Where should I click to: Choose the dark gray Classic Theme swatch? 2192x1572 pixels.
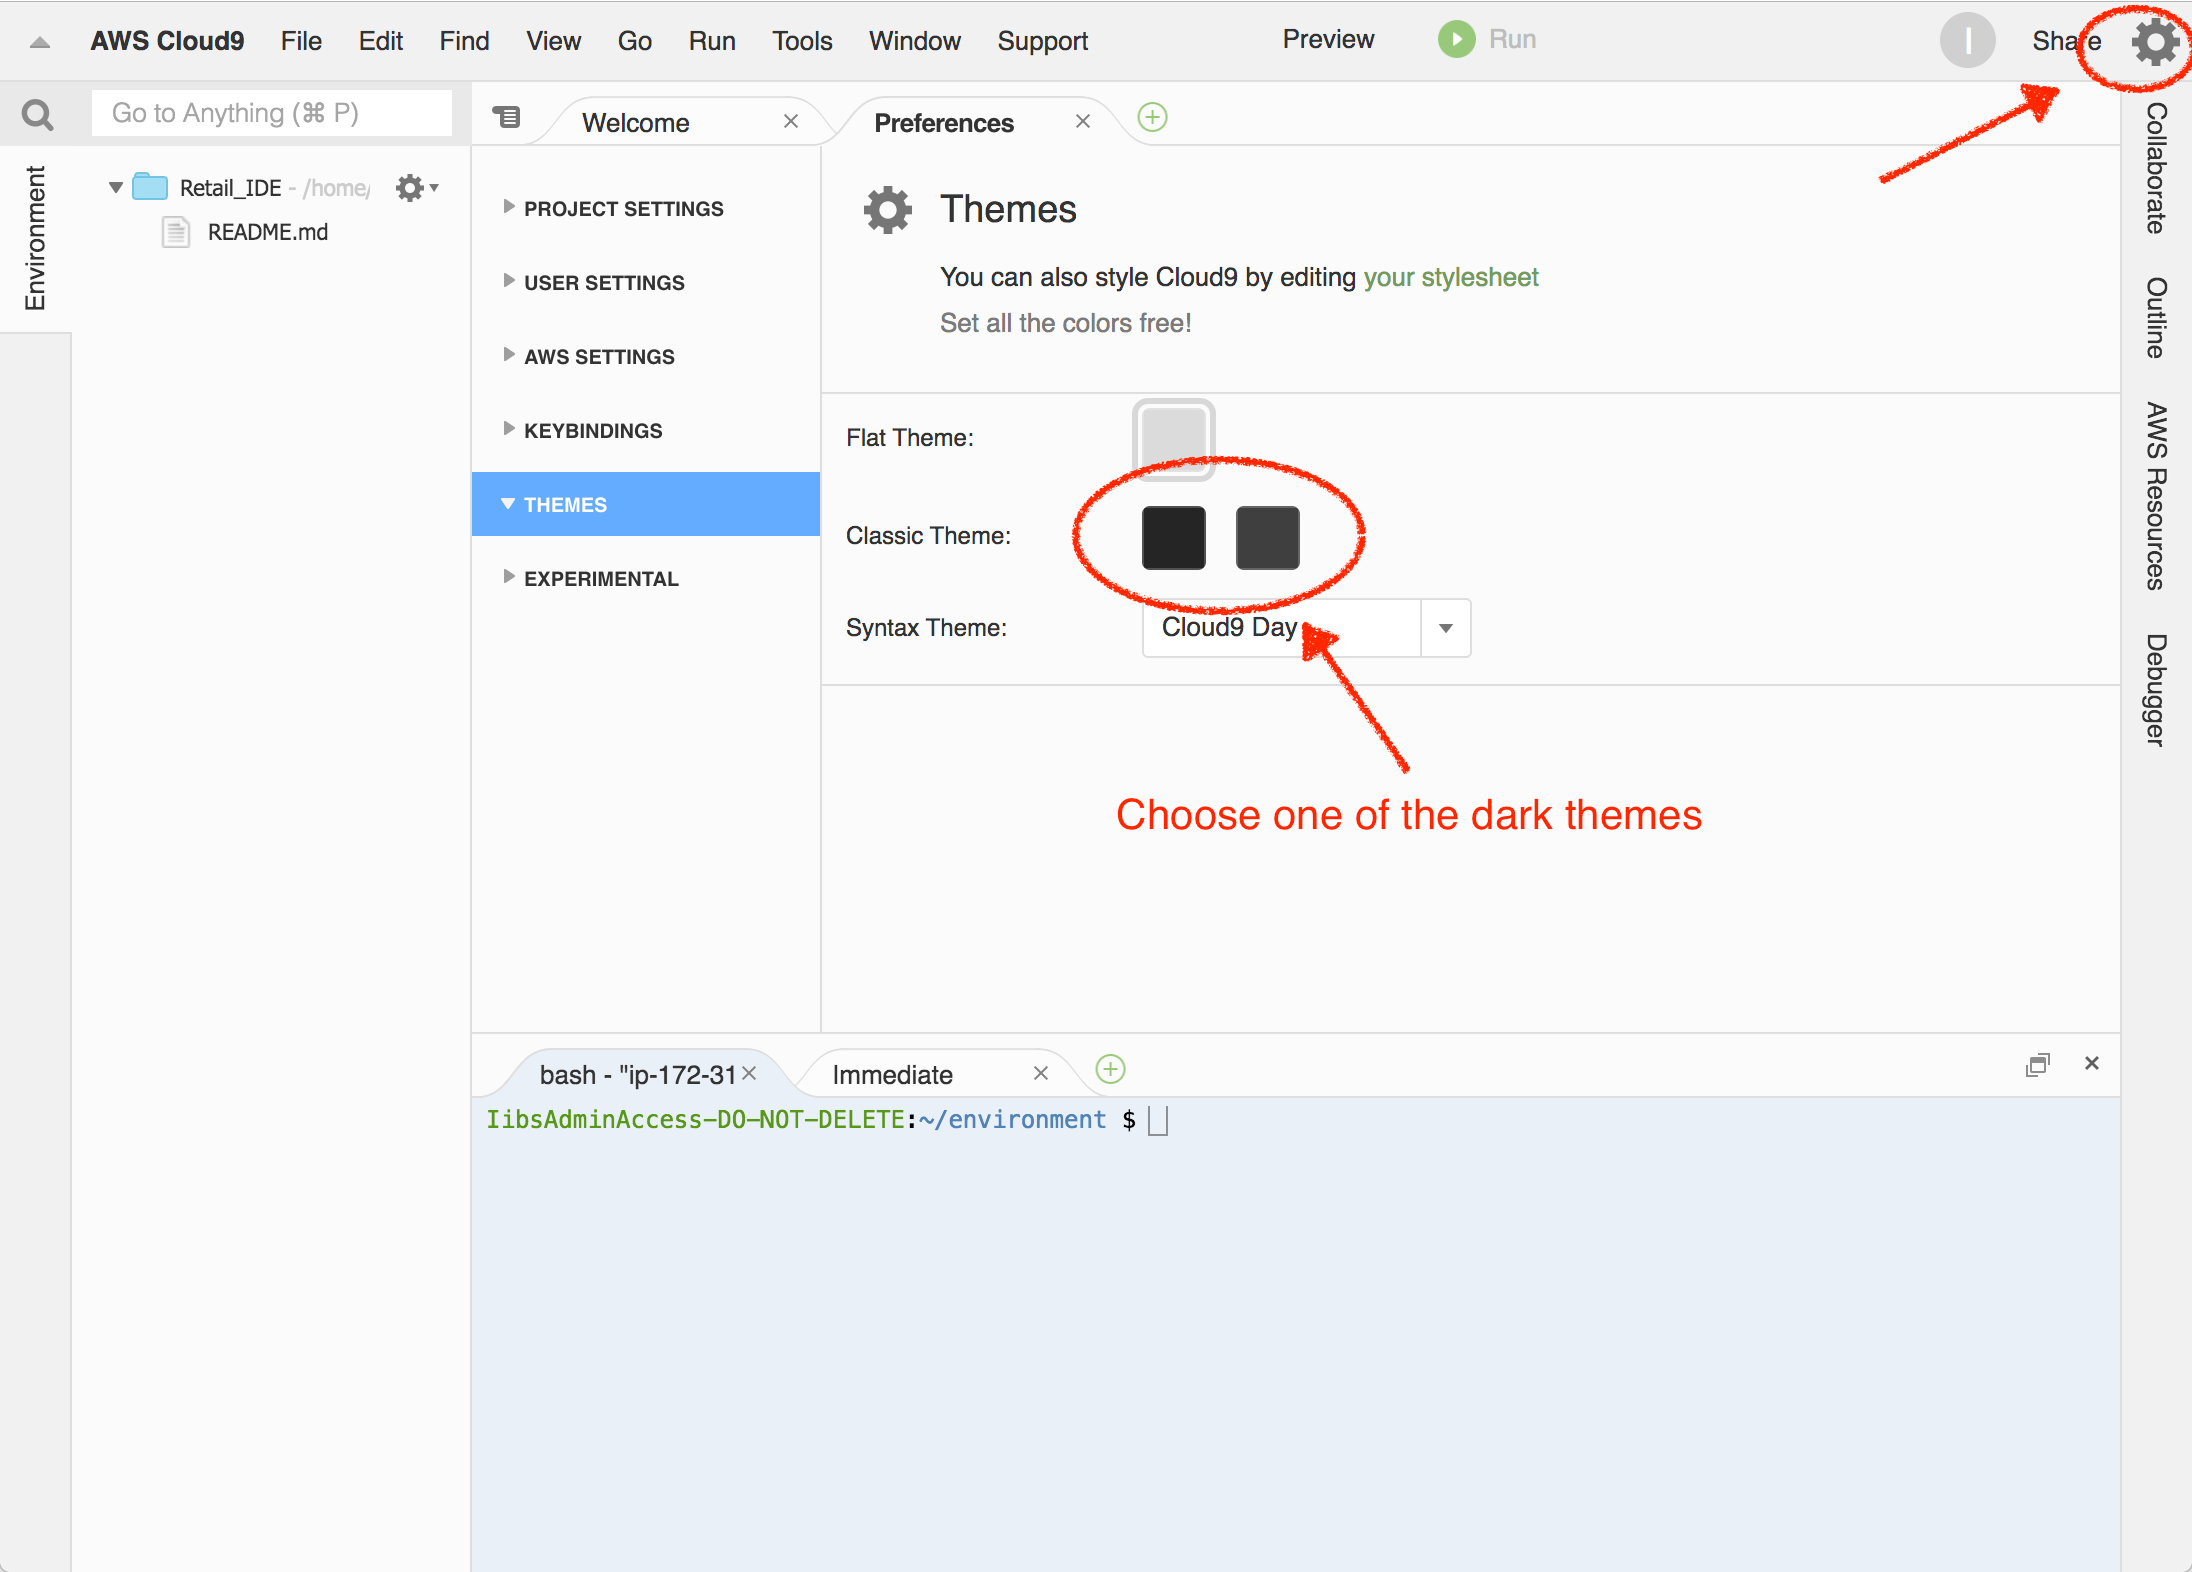1268,538
